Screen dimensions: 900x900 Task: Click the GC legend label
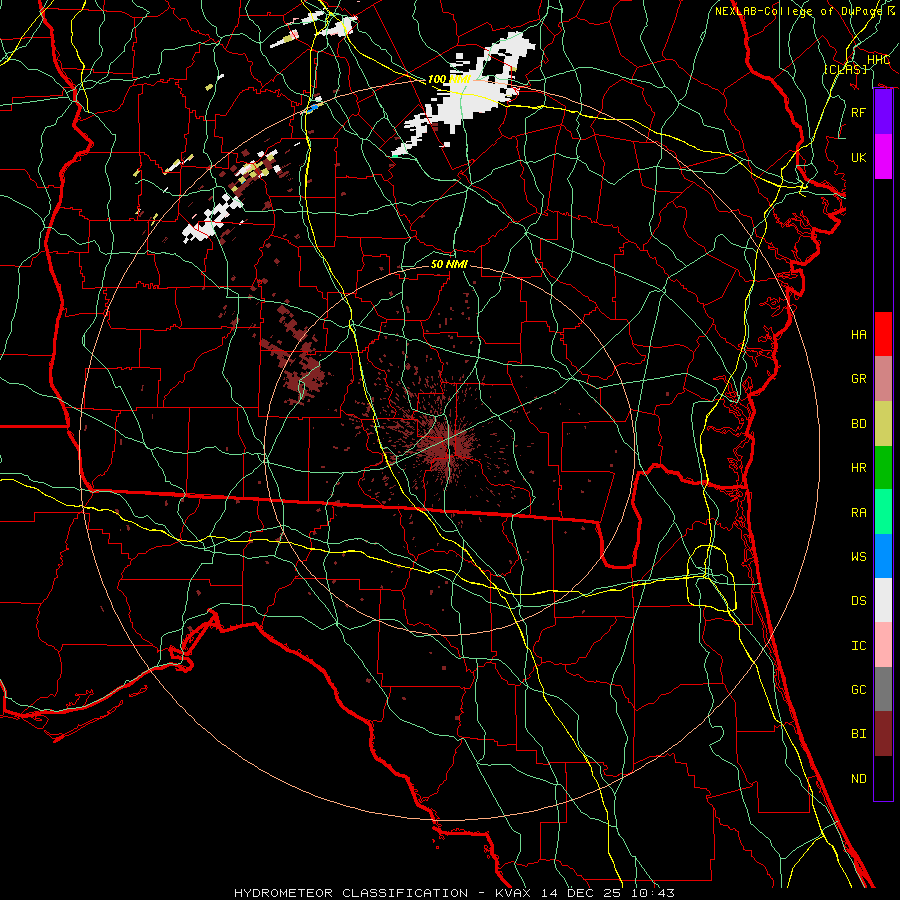tap(859, 689)
